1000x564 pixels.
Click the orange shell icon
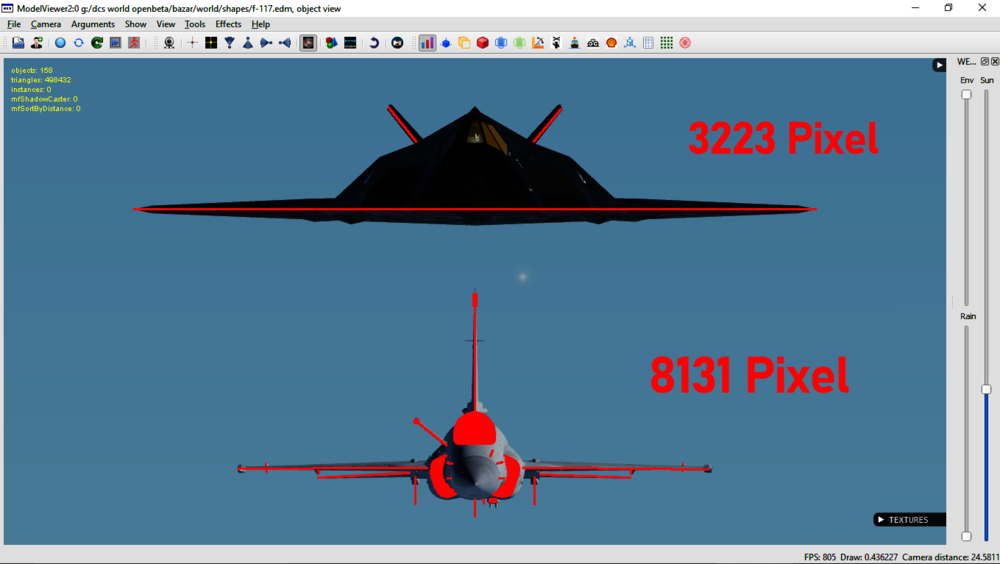tap(612, 43)
